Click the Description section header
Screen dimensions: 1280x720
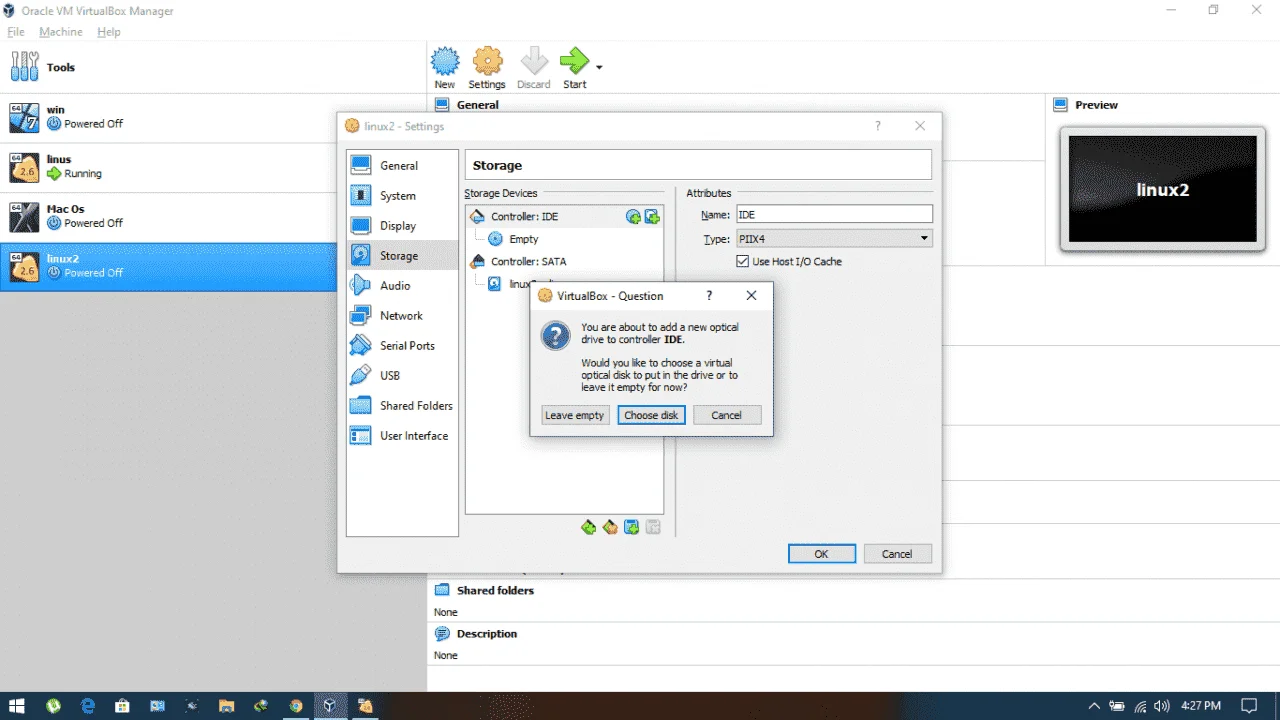click(487, 634)
